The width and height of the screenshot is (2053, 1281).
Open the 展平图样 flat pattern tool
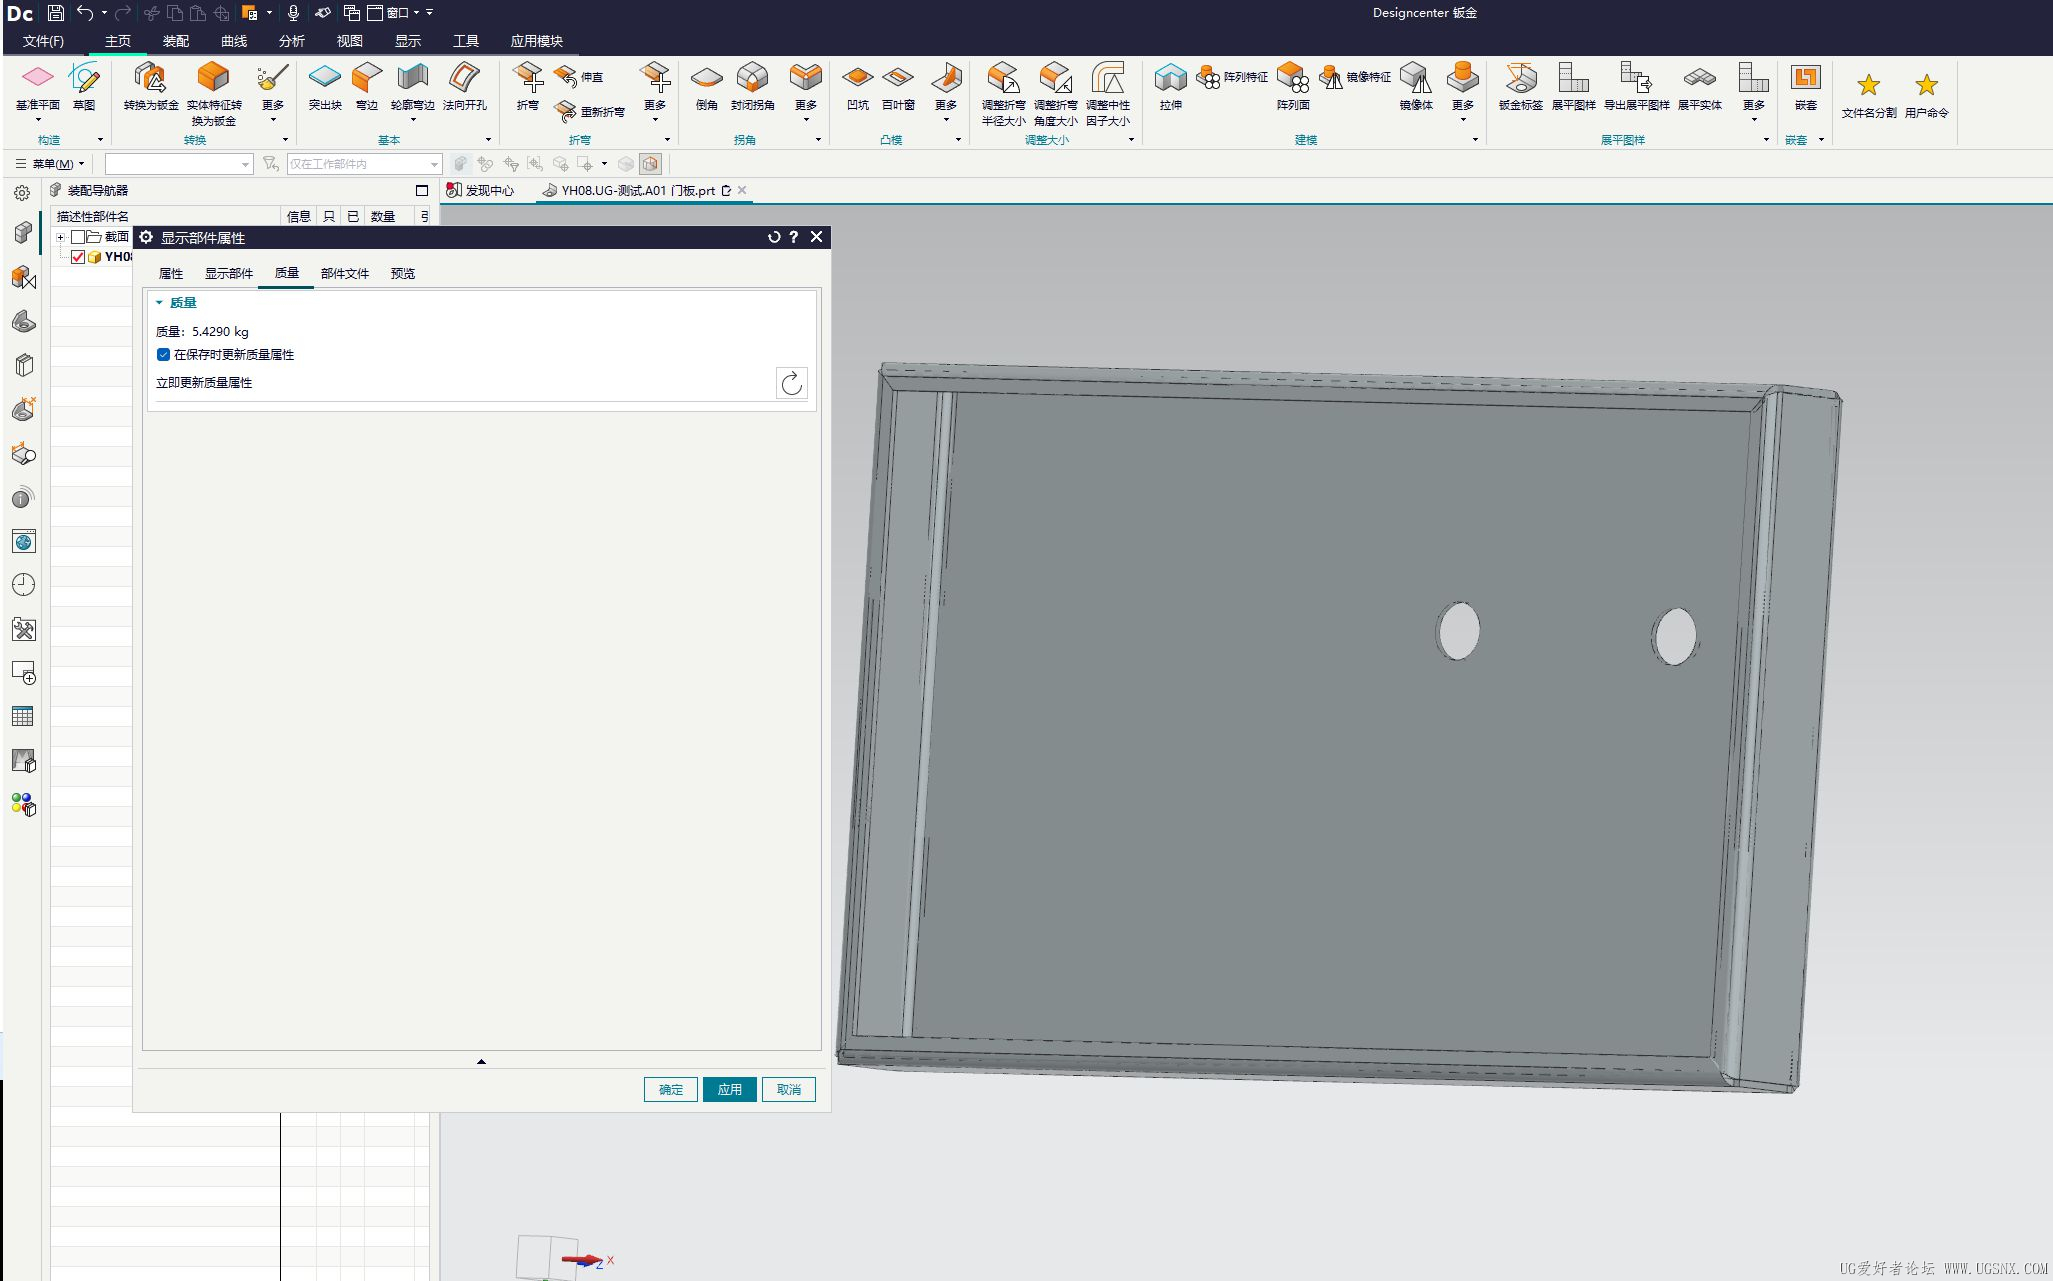coord(1574,86)
